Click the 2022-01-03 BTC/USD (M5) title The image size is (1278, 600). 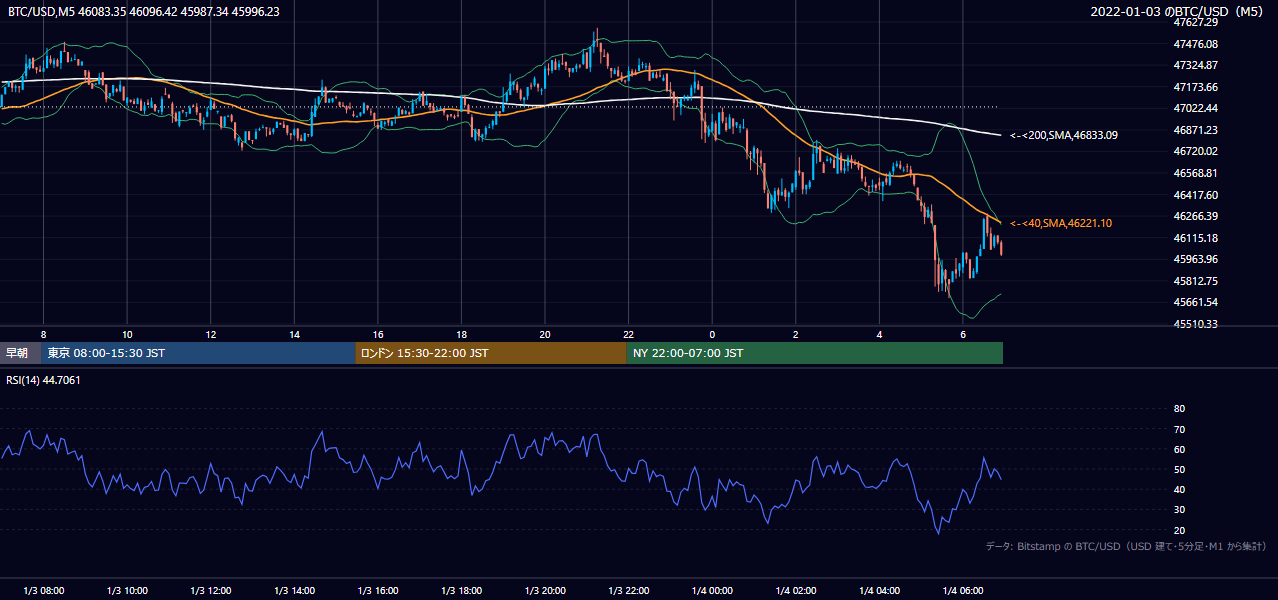(1179, 12)
